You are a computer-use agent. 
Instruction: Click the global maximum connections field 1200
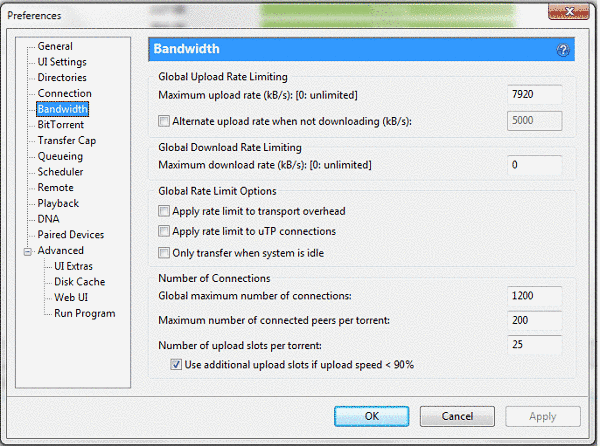[x=535, y=296]
